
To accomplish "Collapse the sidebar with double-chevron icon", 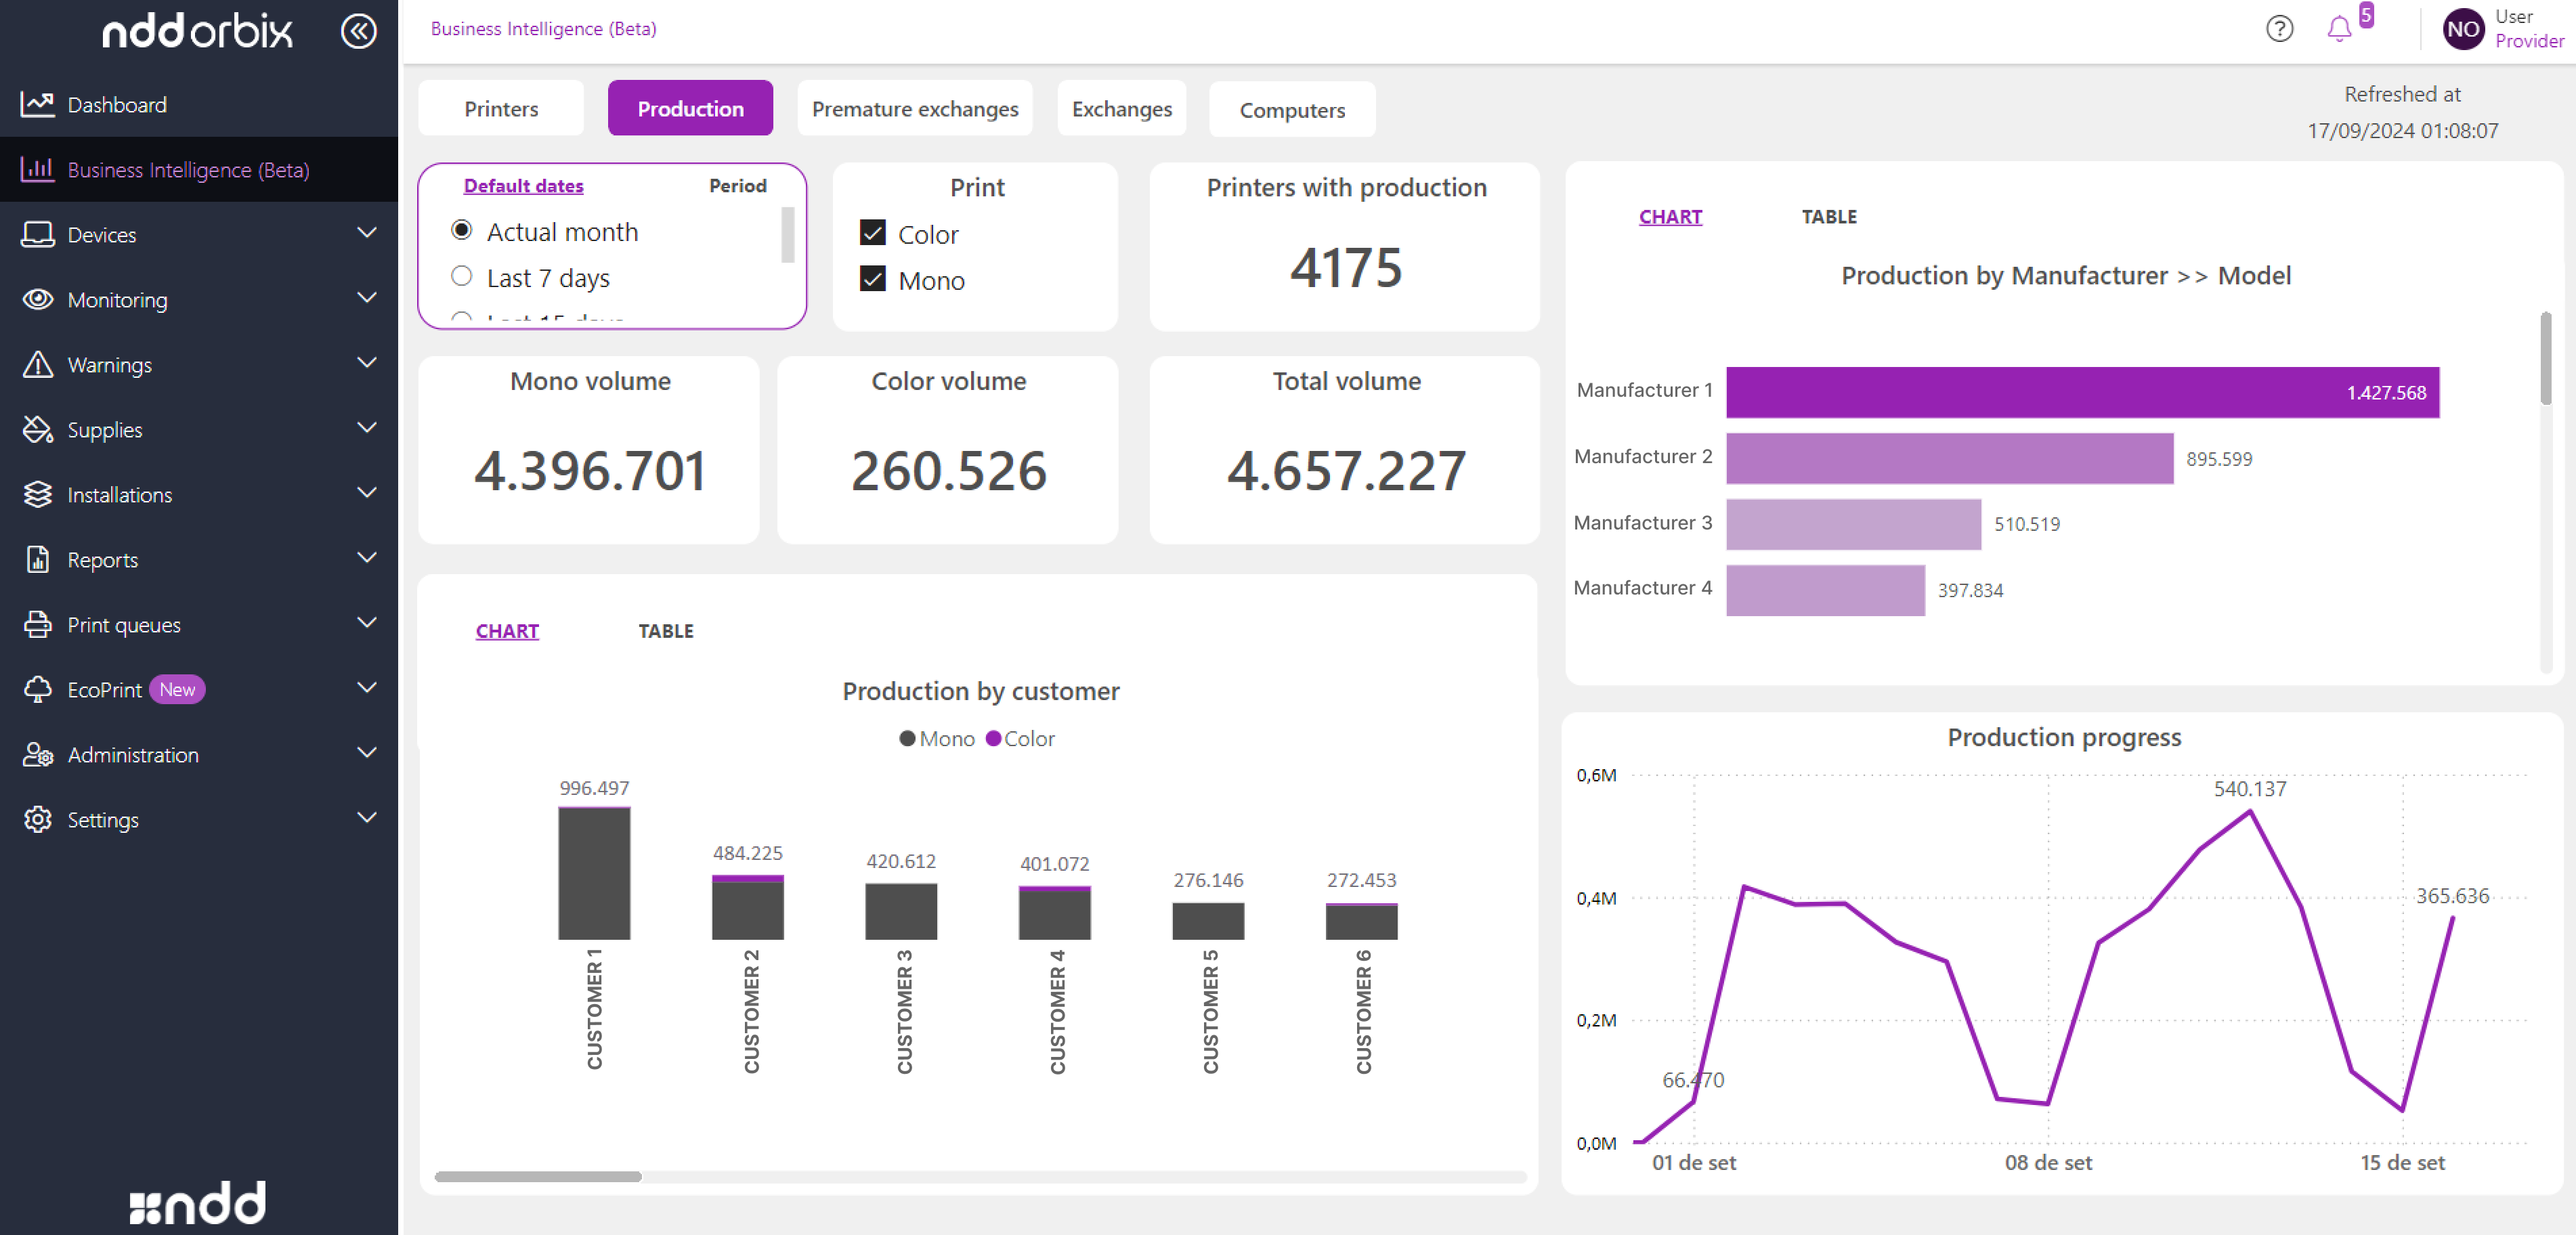I will pos(358,31).
